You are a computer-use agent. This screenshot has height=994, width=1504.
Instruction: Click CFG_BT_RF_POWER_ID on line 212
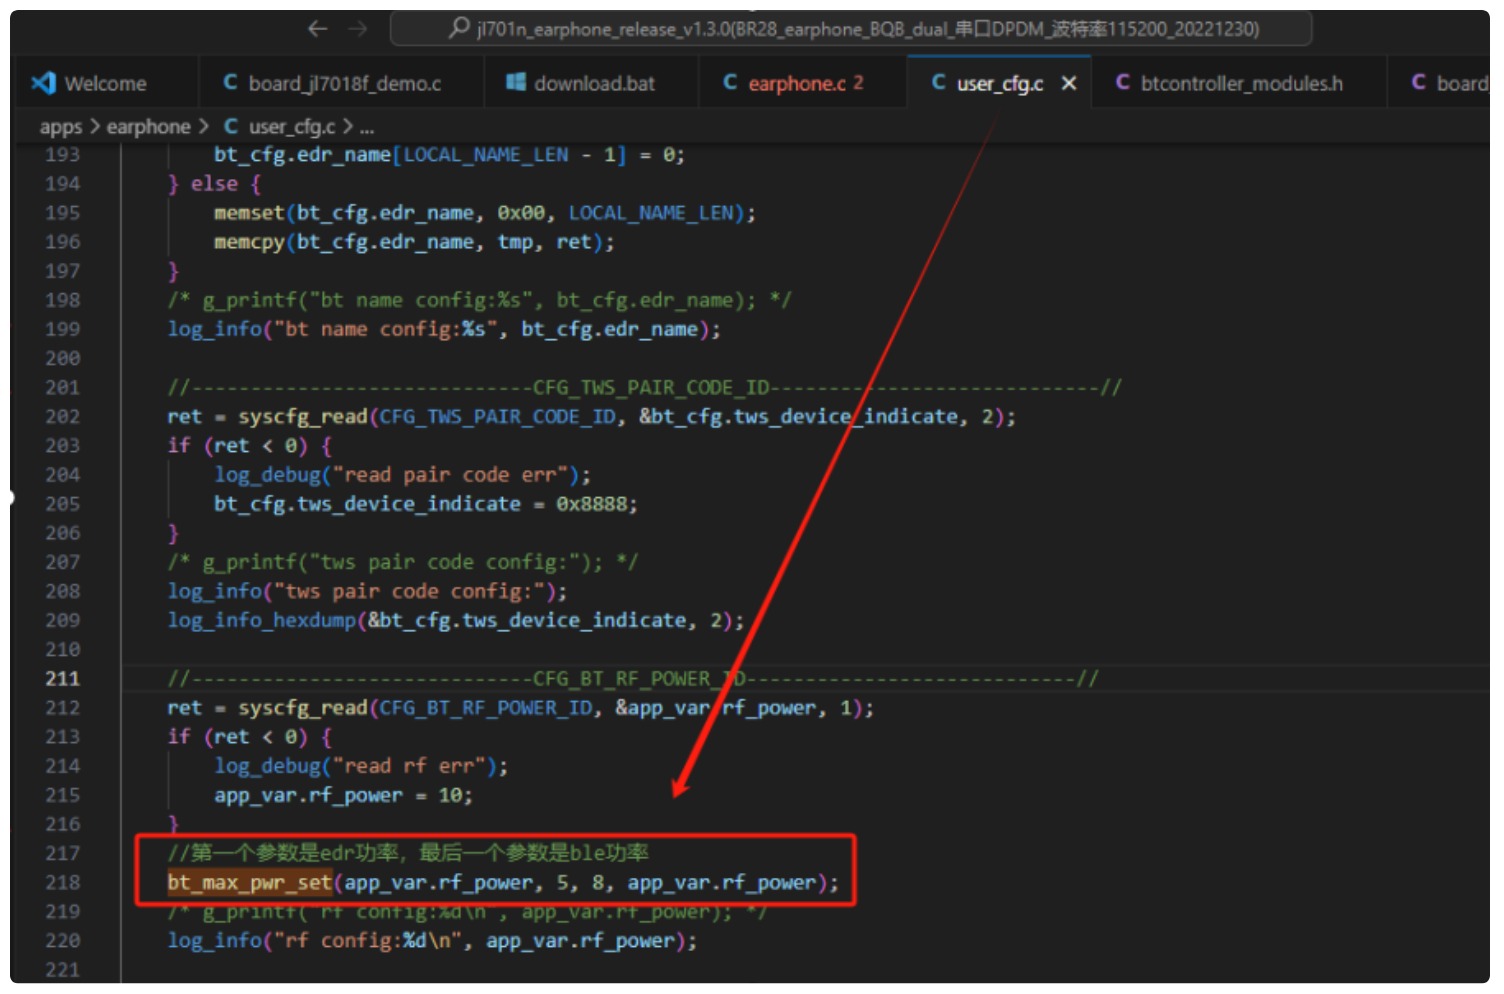[x=486, y=708]
